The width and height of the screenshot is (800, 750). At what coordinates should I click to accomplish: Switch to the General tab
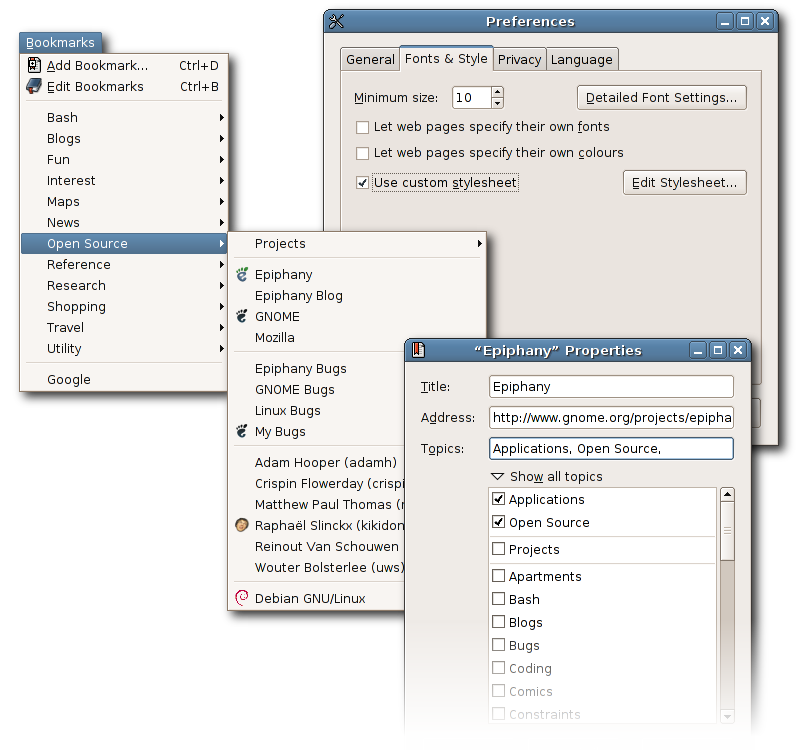pyautogui.click(x=370, y=59)
